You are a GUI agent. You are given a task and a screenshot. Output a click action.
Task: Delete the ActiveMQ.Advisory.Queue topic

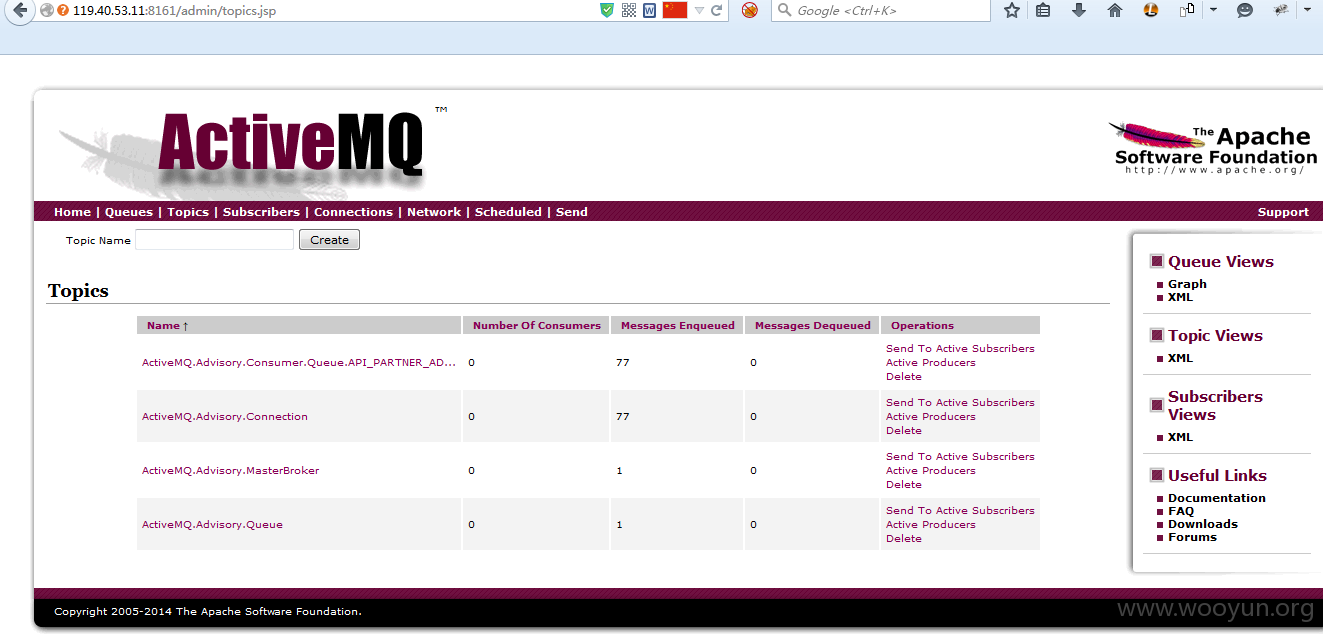(904, 538)
